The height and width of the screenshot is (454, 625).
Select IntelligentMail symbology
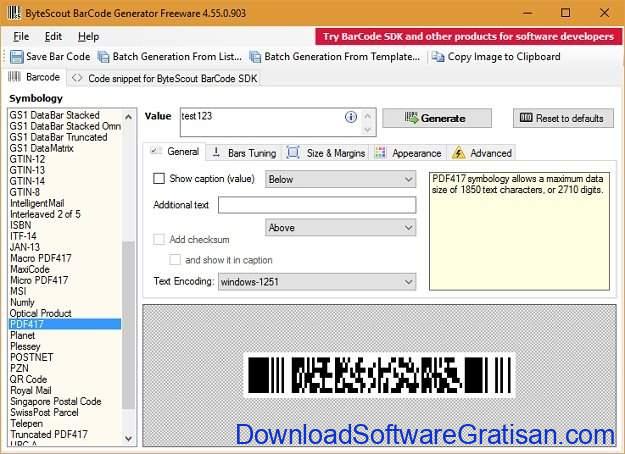click(x=37, y=203)
